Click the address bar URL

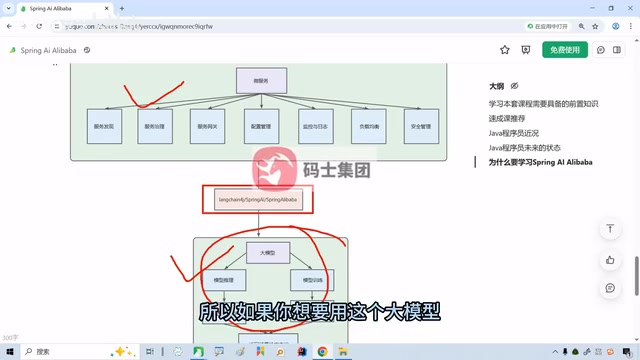[139, 27]
